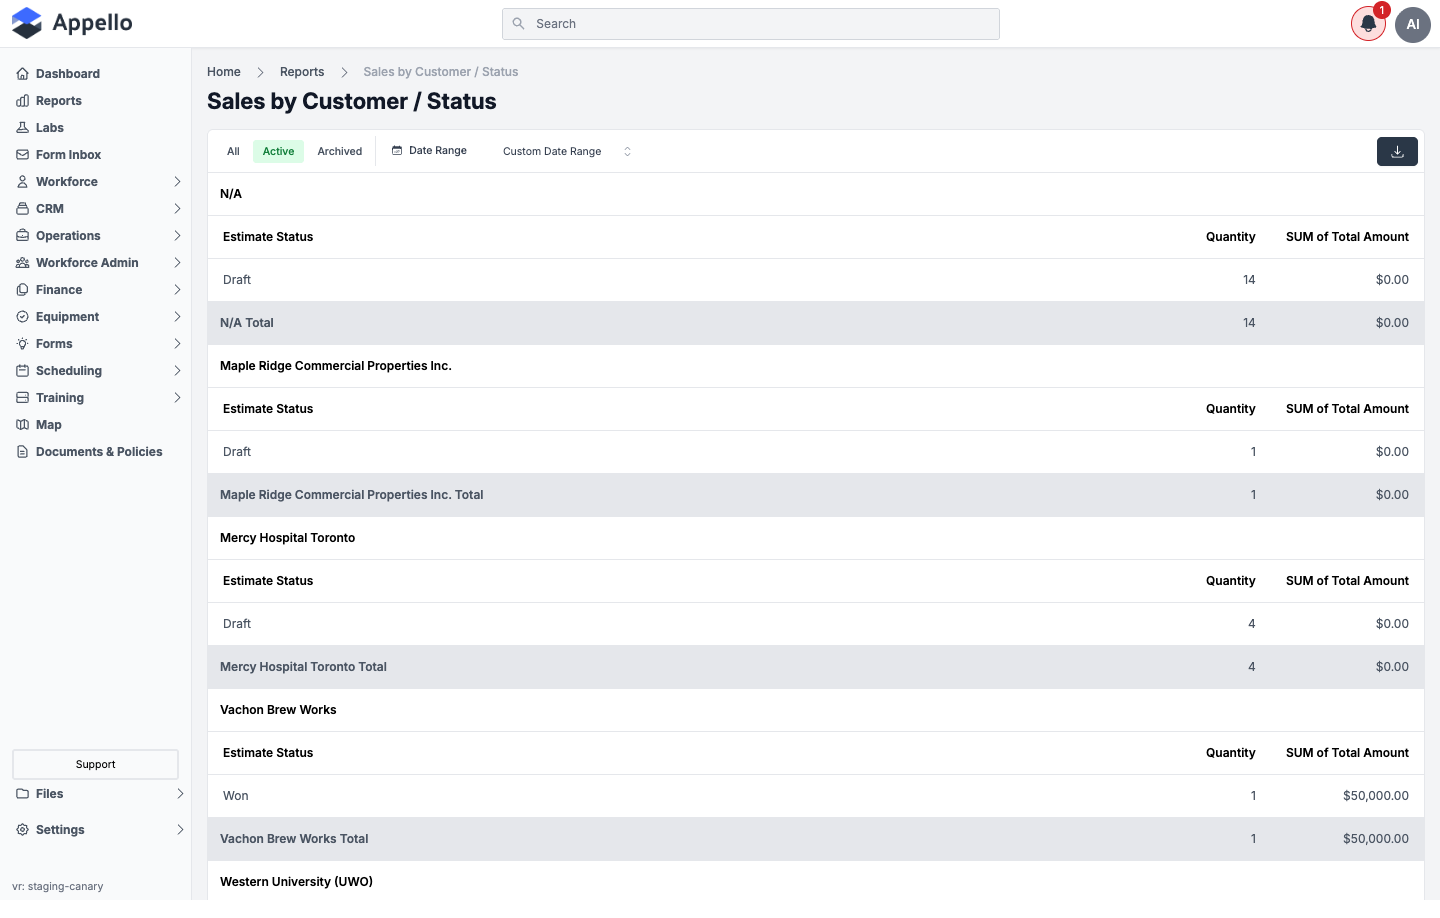Open the Custom Date Range dropdown
The image size is (1440, 918).
[x=567, y=152]
